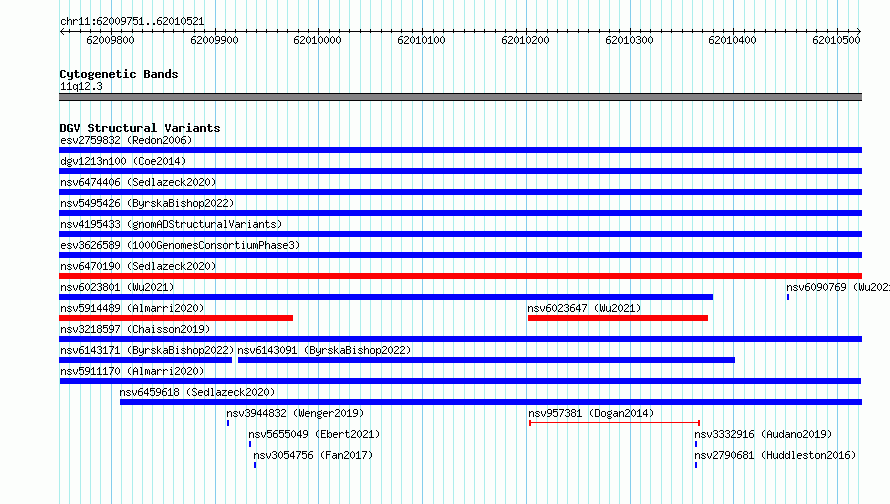Click ruler position 62010200
This screenshot has height=504, width=890.
click(x=525, y=40)
